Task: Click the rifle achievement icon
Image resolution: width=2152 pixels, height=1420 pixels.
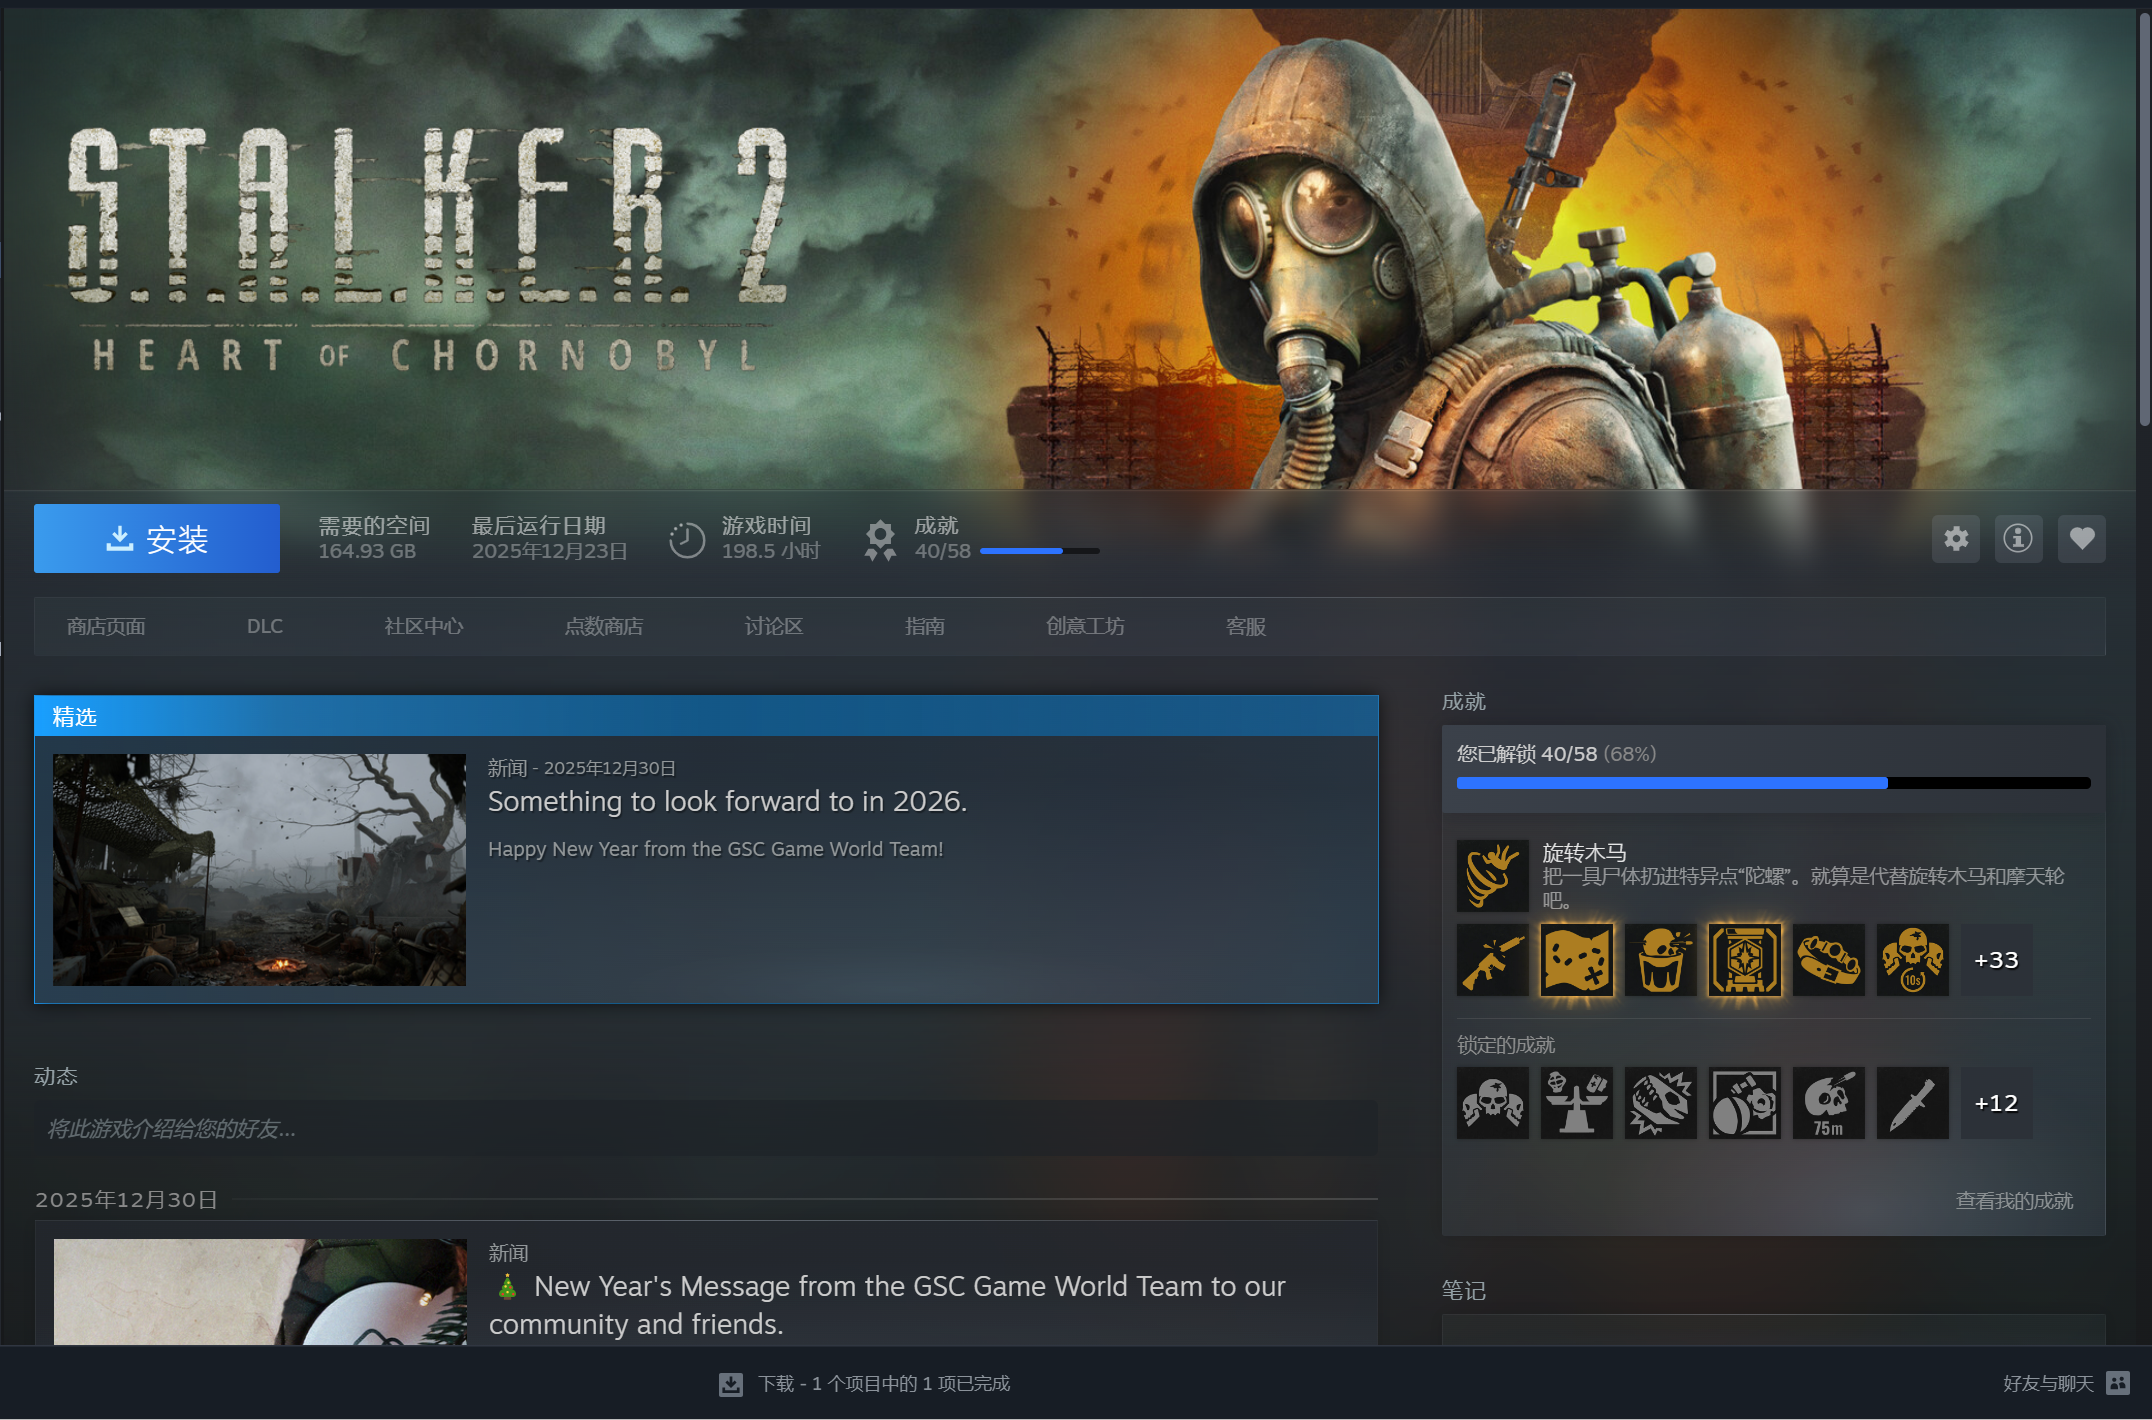Action: (x=1492, y=960)
